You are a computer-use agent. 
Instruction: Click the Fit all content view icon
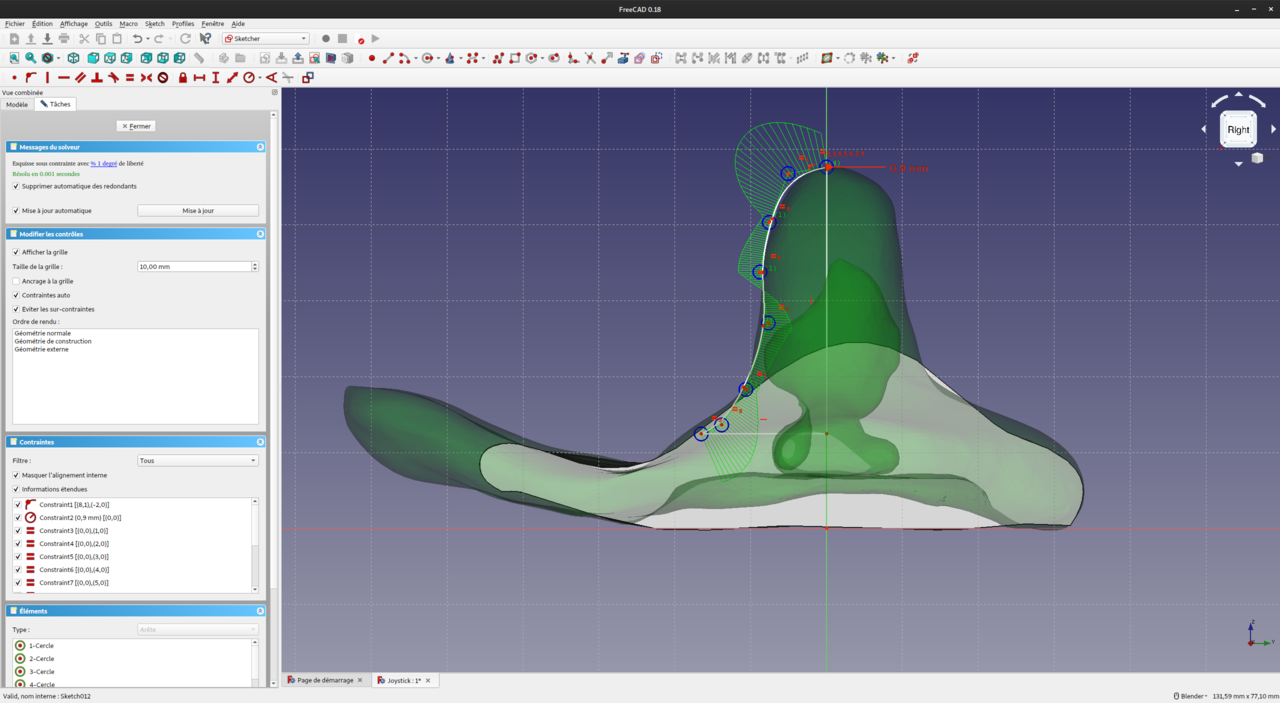coord(14,58)
